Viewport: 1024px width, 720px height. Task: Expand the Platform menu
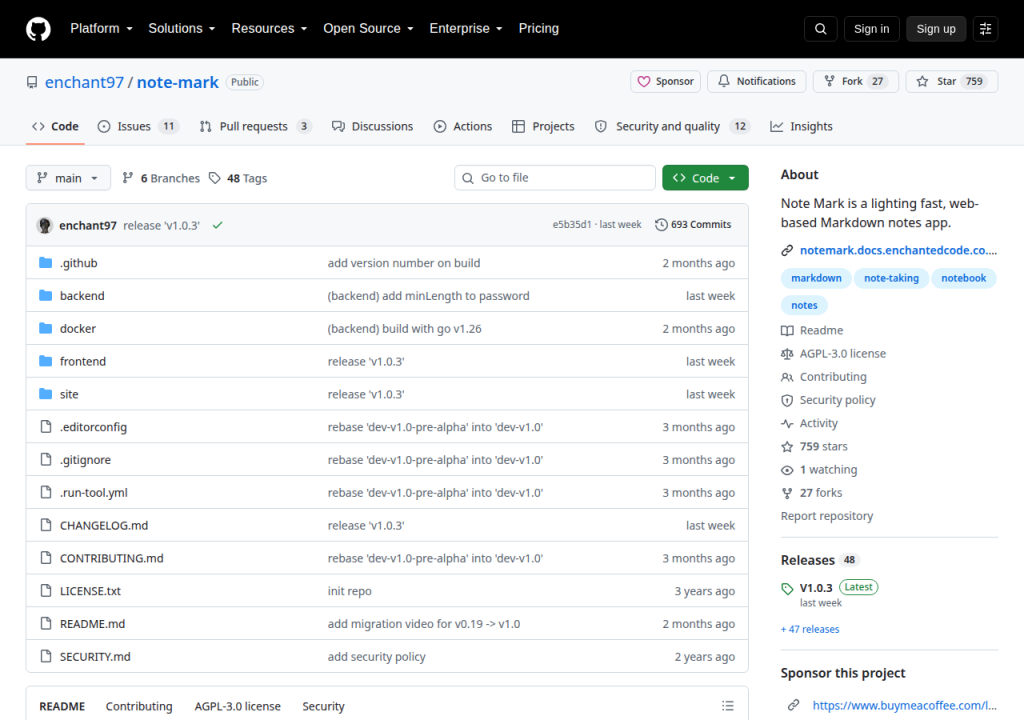(x=101, y=29)
